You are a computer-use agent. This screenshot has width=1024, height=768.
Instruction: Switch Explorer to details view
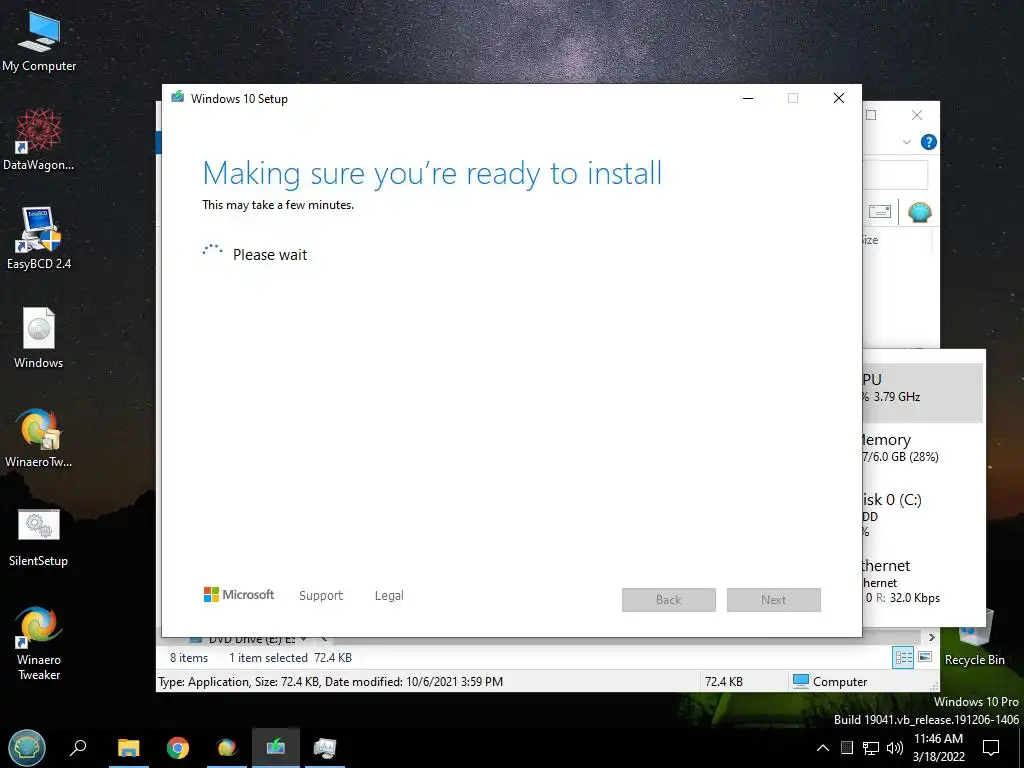(903, 658)
